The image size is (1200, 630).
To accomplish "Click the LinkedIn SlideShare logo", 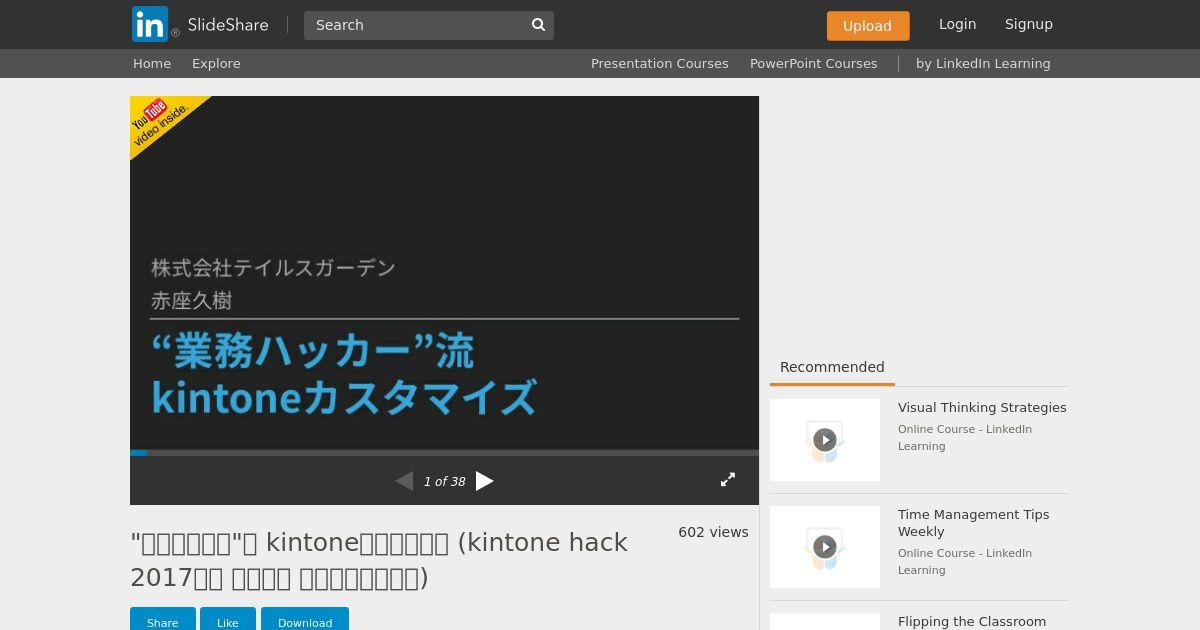I will pyautogui.click(x=200, y=24).
